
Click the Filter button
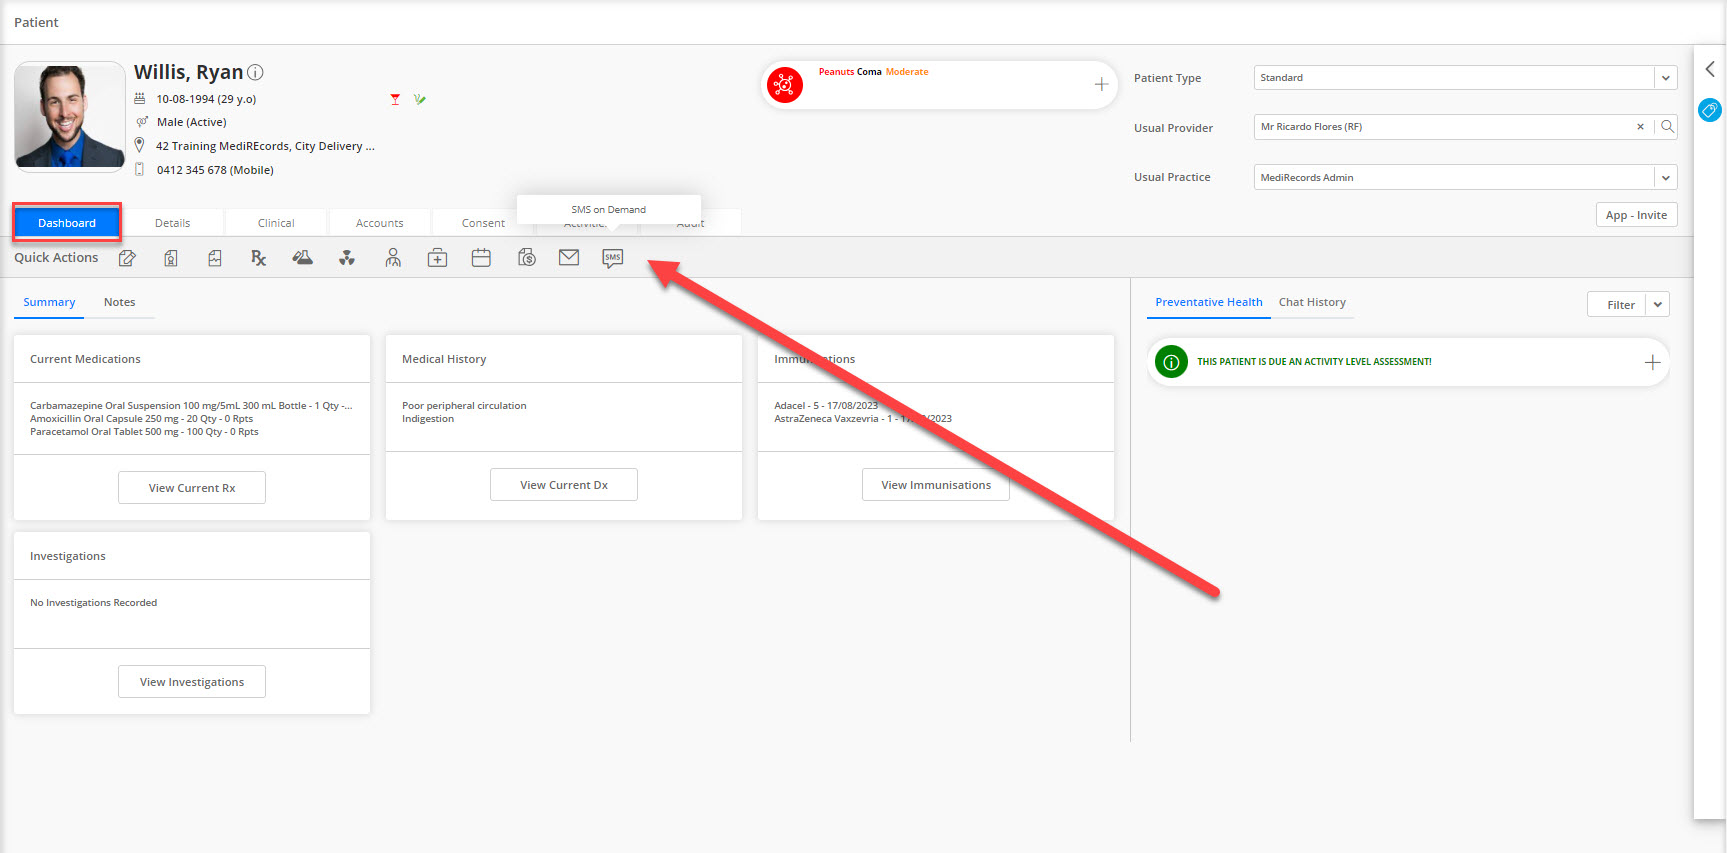(1620, 305)
